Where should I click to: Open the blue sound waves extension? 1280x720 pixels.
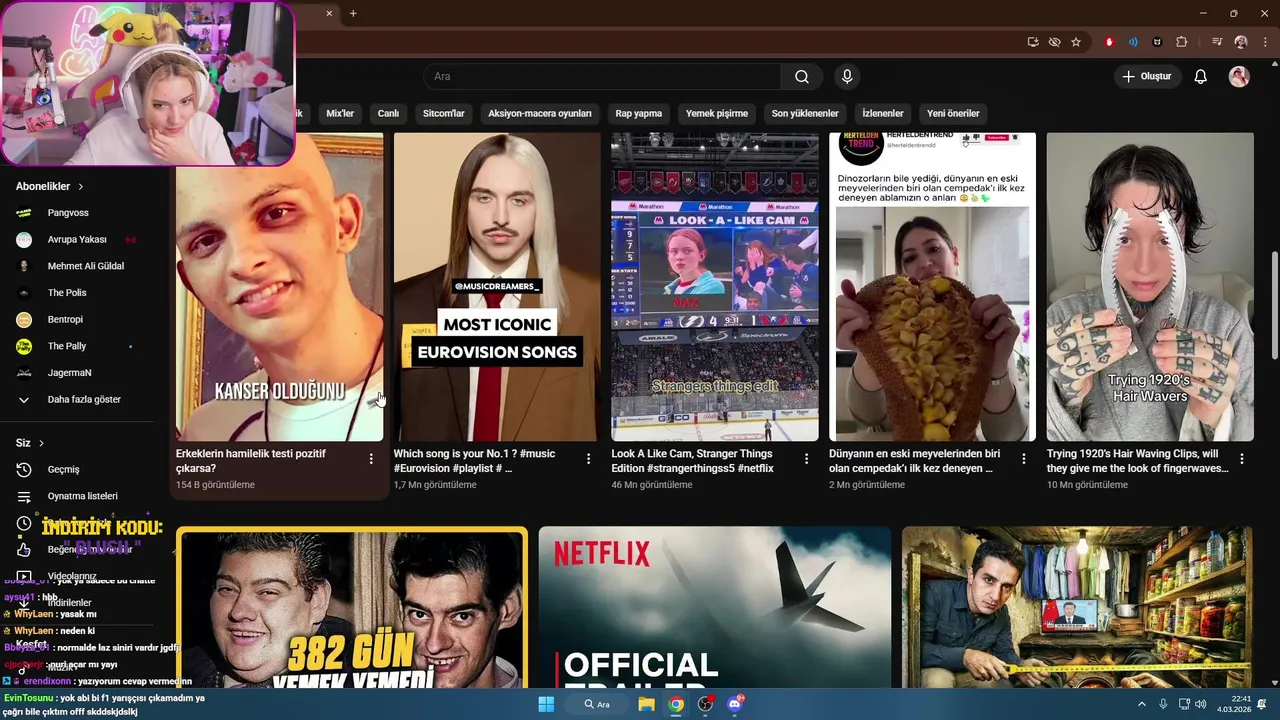coord(1133,42)
